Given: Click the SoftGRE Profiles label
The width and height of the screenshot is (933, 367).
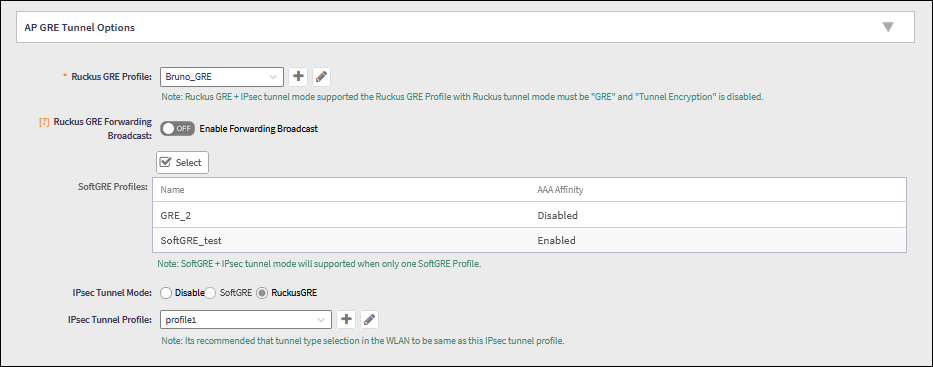Looking at the screenshot, I should pos(113,186).
